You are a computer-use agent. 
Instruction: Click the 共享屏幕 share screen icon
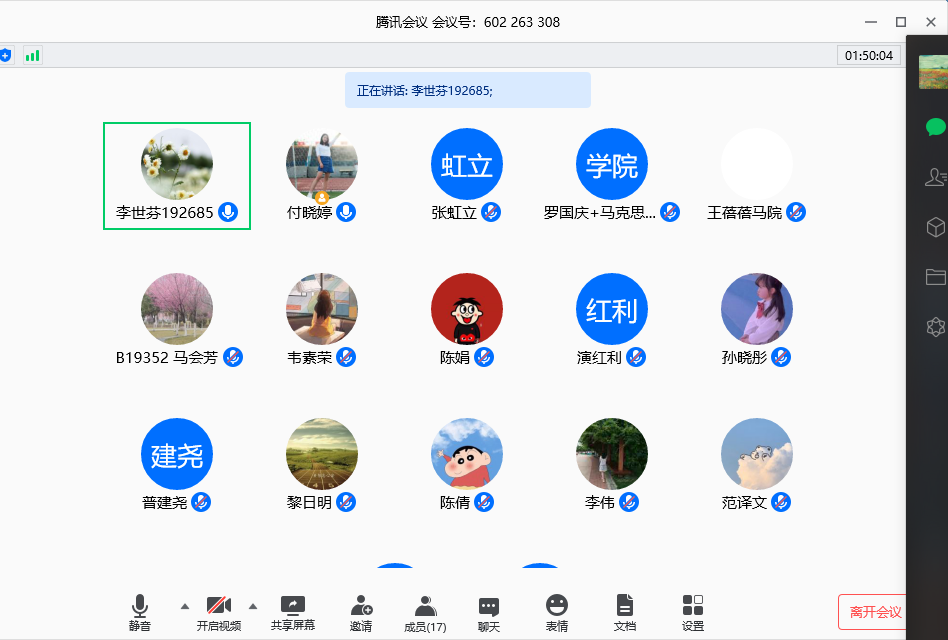tap(293, 605)
